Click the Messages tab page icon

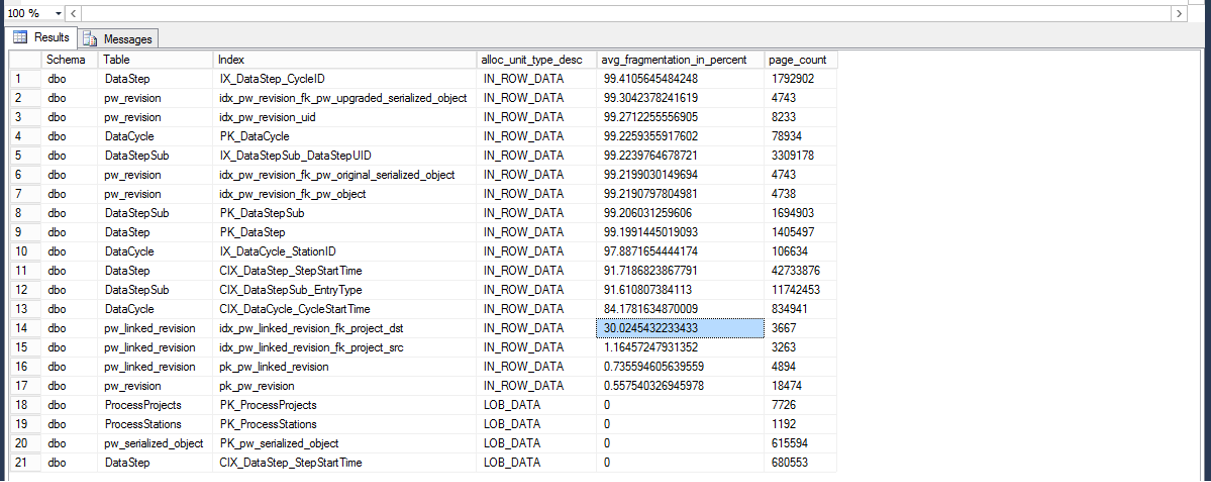(91, 38)
